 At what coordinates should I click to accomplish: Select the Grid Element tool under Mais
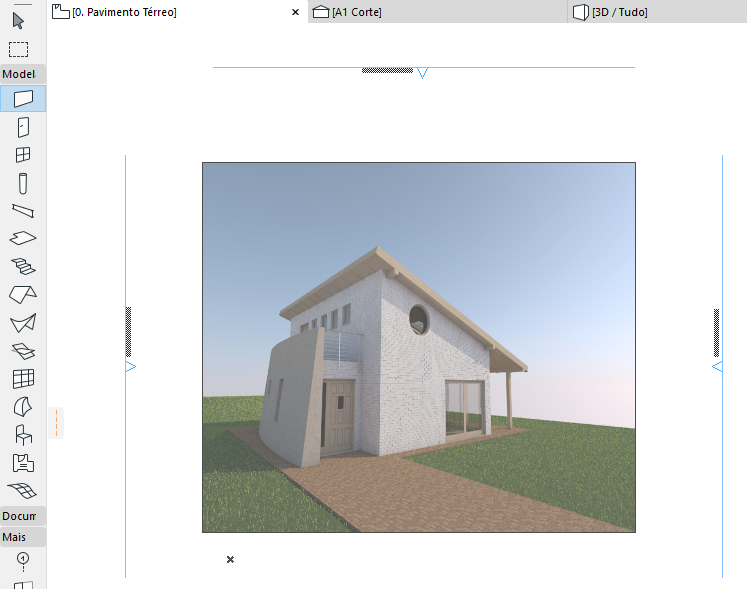[x=23, y=562]
